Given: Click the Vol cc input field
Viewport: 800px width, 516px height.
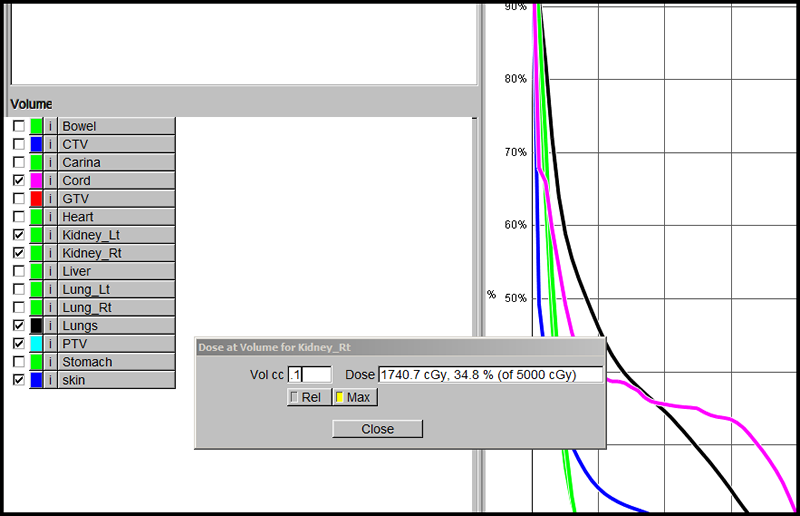Looking at the screenshot, I should pos(310,374).
